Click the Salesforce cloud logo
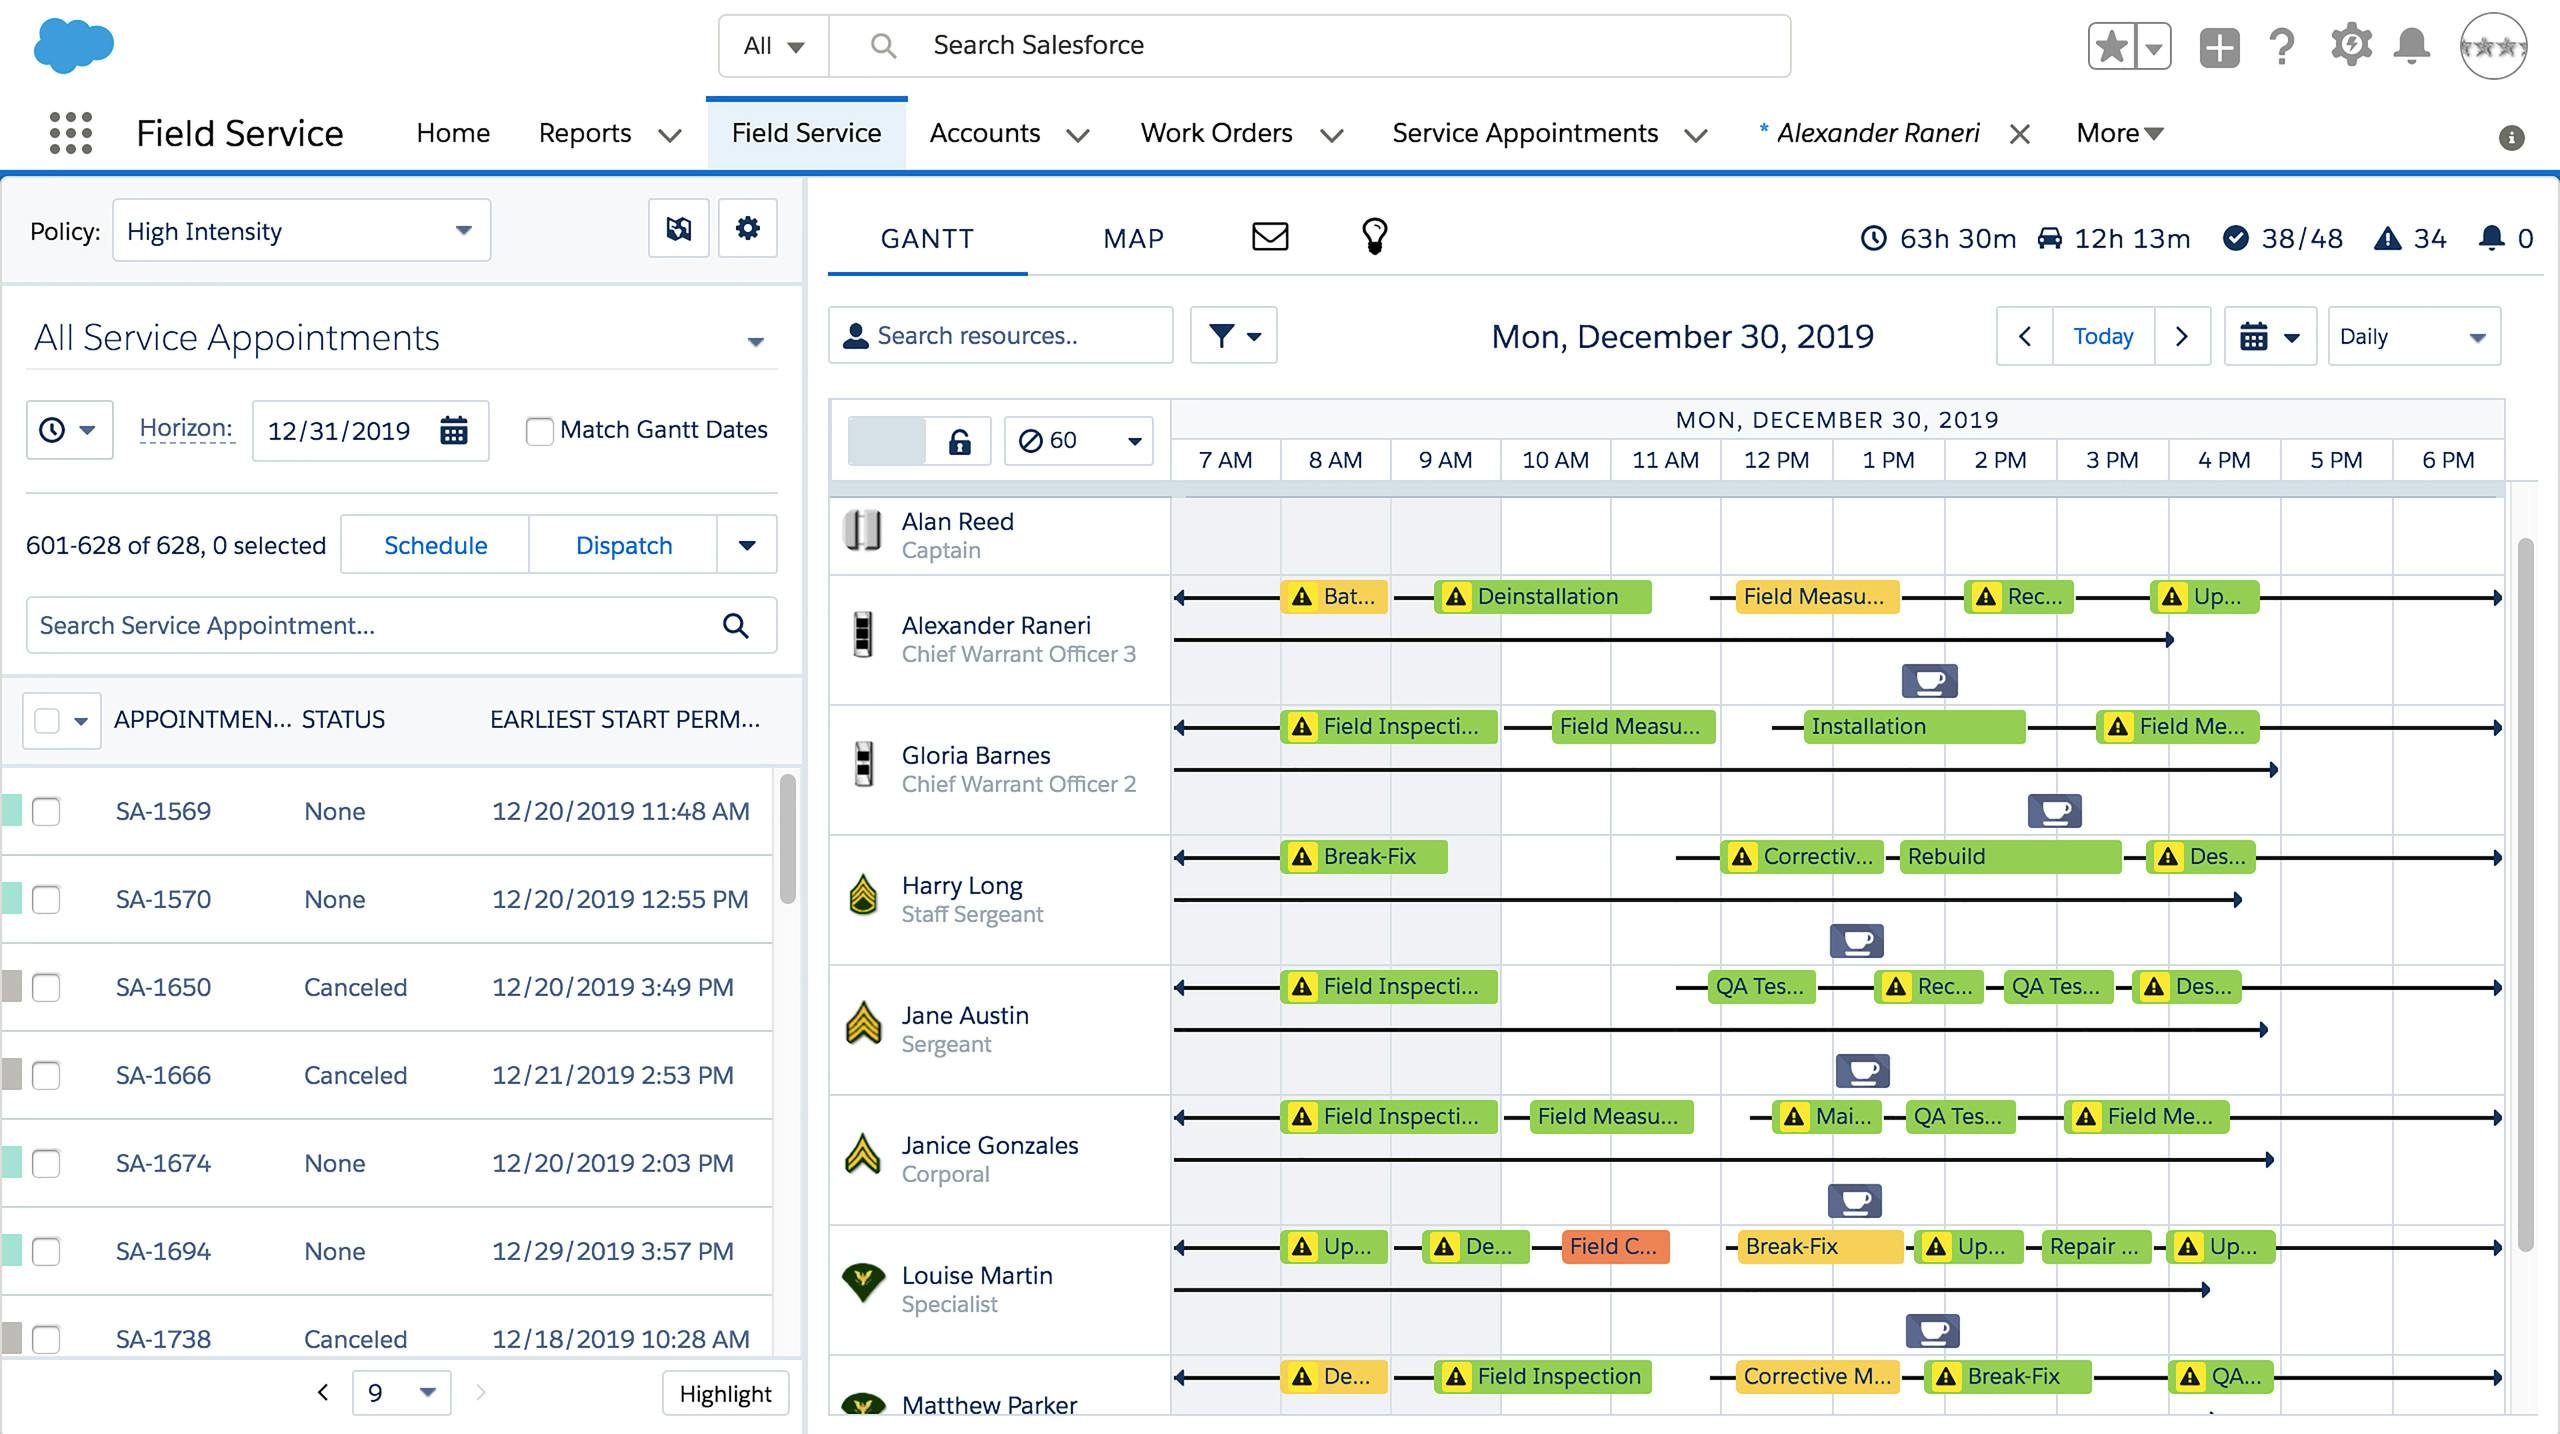This screenshot has width=2560, height=1434. (x=73, y=46)
